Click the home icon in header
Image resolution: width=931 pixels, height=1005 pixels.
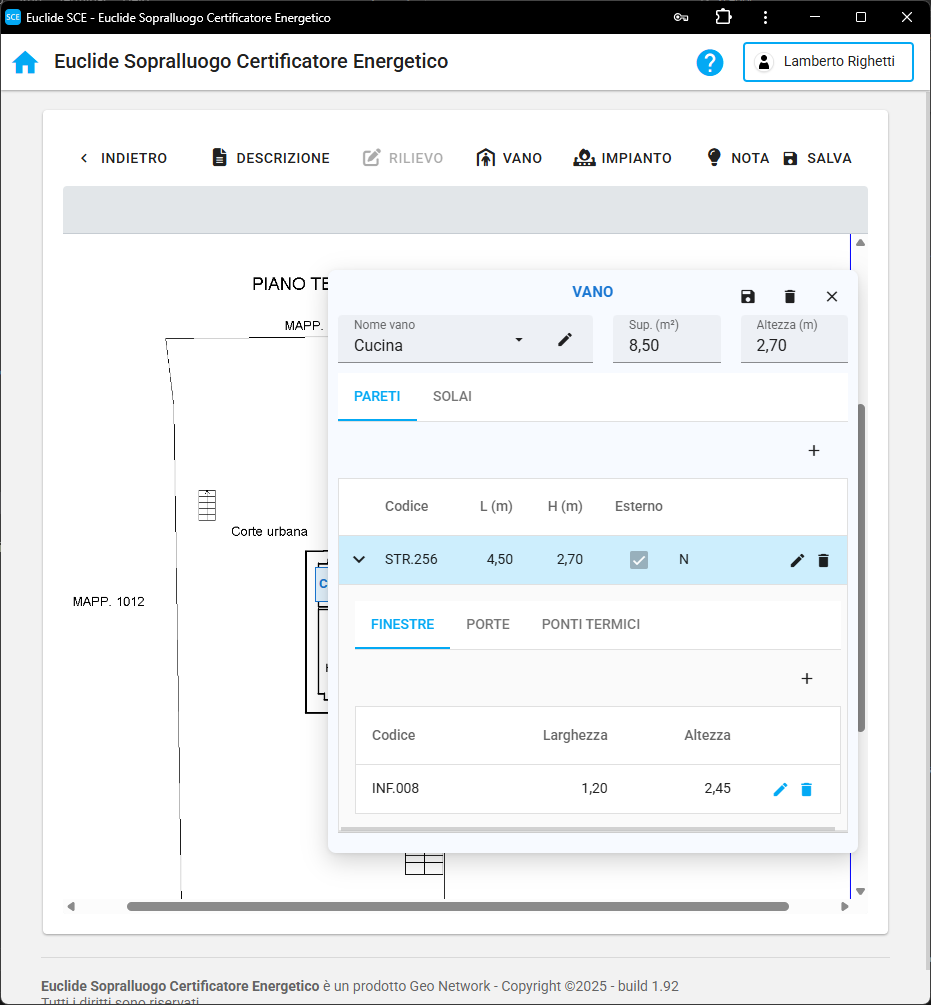[25, 62]
